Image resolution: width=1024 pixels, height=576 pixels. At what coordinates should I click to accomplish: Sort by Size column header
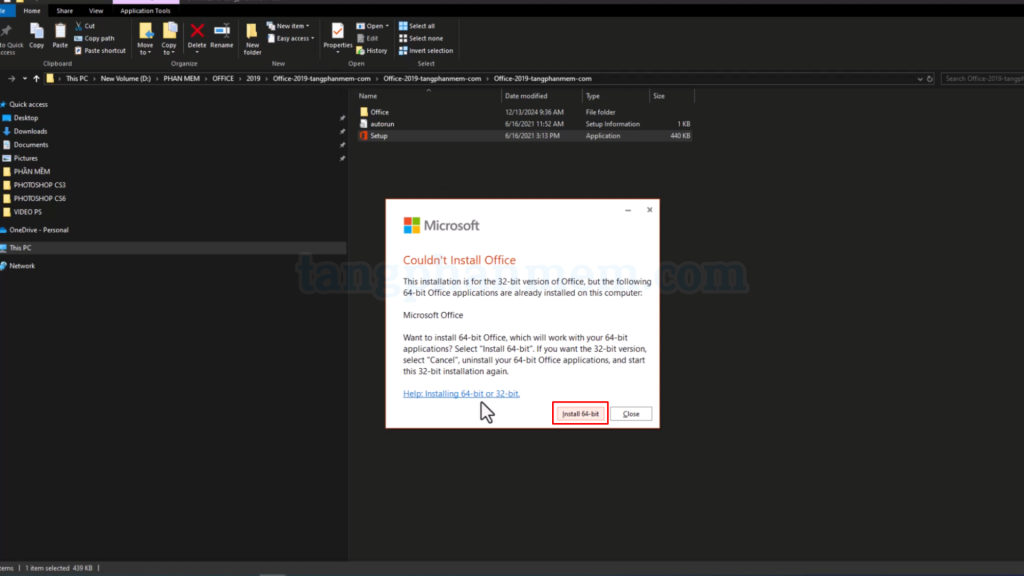[671, 96]
